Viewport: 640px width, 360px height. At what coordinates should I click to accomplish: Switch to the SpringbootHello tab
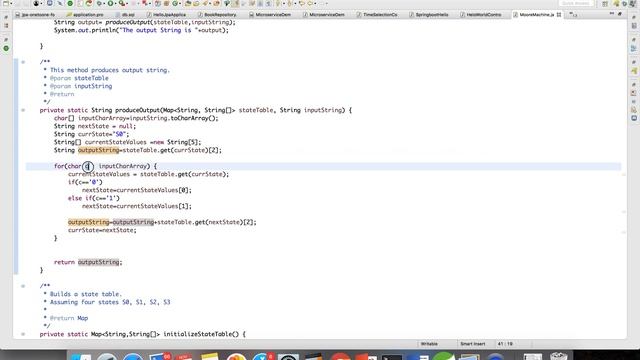pyautogui.click(x=429, y=15)
